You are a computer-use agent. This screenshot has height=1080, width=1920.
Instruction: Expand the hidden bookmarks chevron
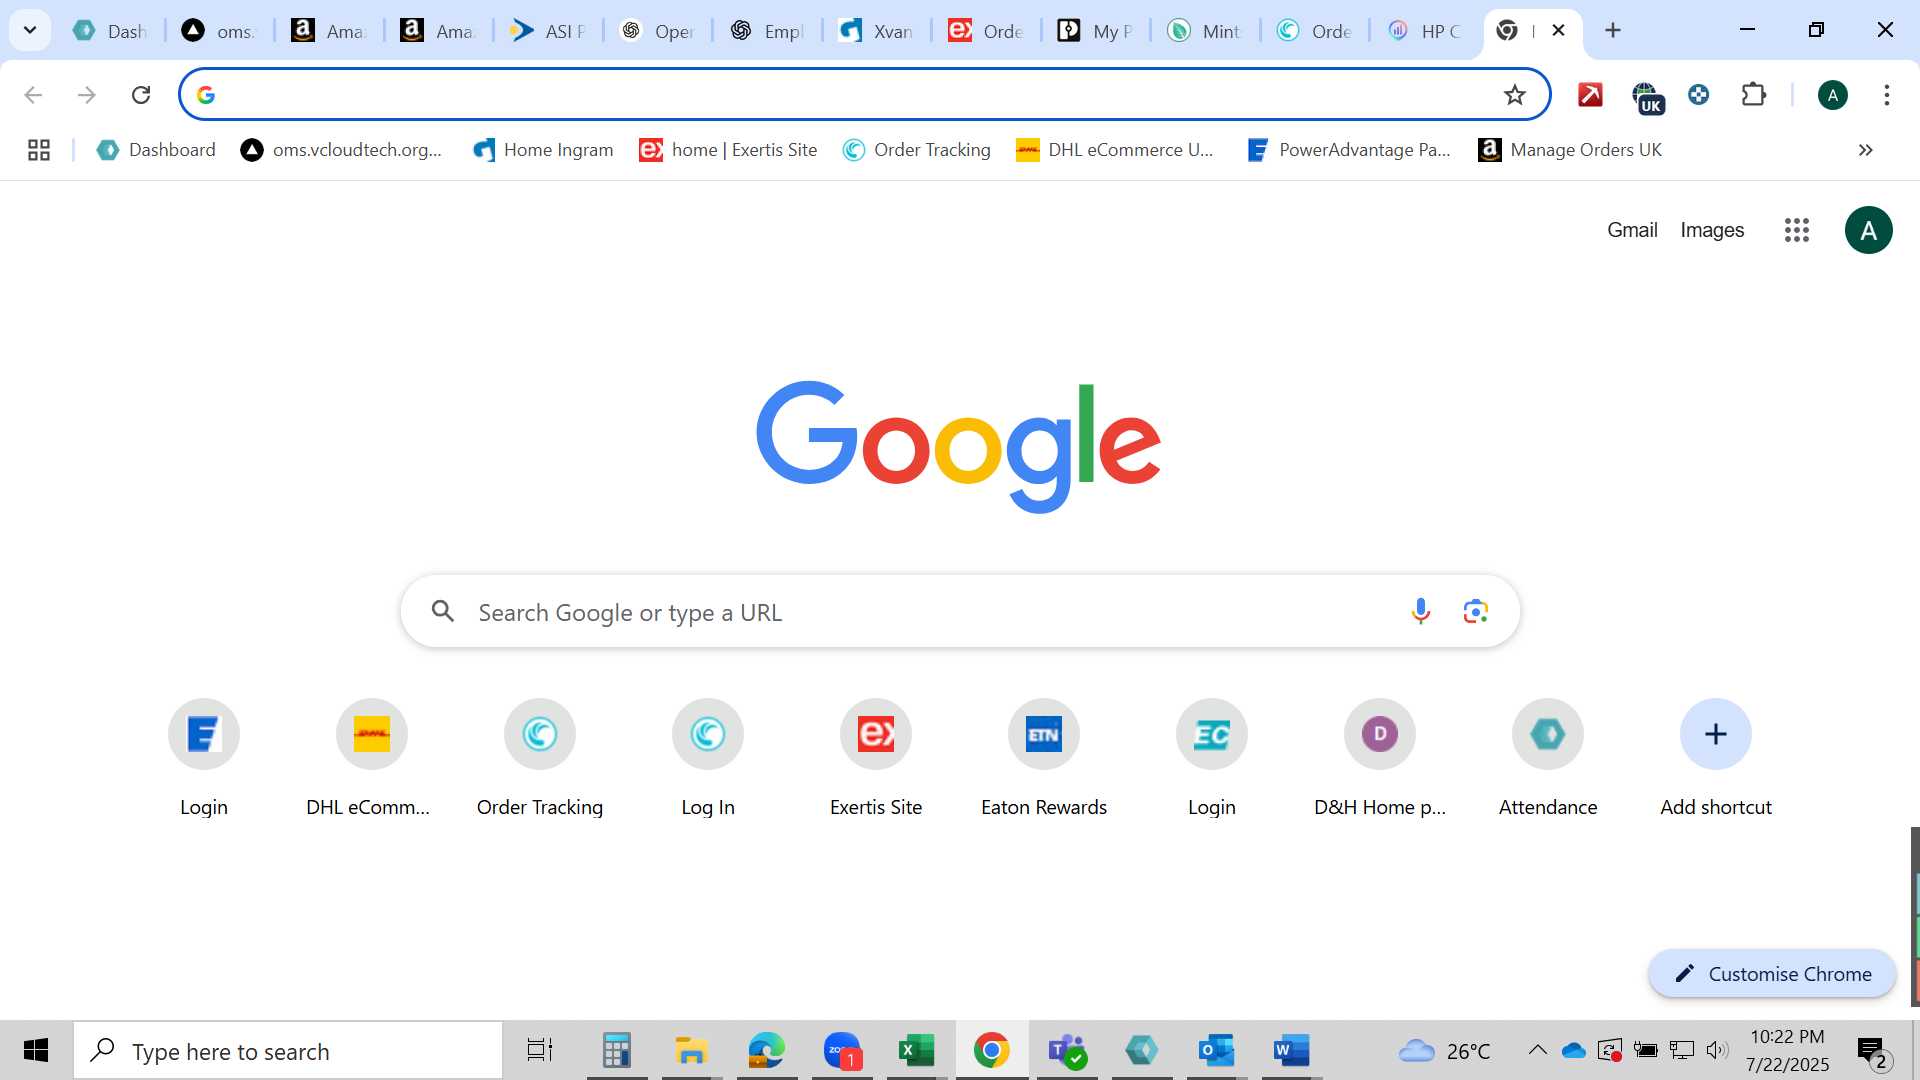tap(1865, 150)
